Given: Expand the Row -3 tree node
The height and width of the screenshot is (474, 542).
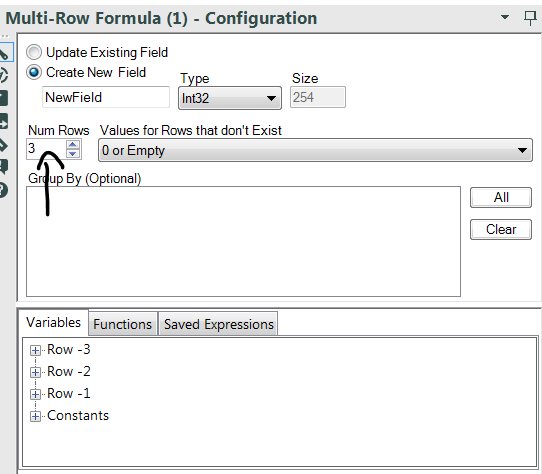Looking at the screenshot, I should pos(35,350).
